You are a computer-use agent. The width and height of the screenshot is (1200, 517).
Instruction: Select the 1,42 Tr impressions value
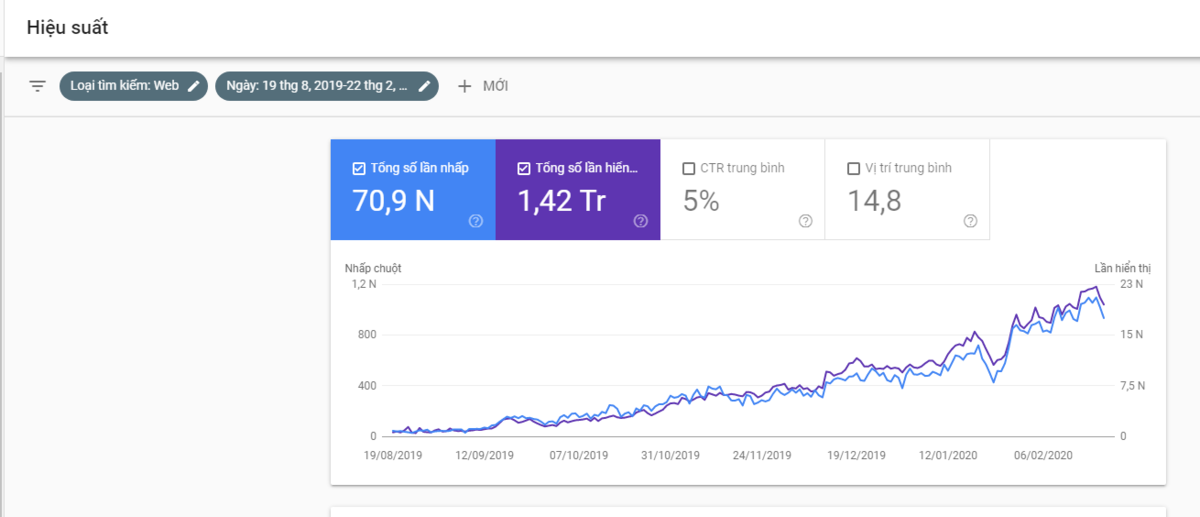click(x=561, y=201)
